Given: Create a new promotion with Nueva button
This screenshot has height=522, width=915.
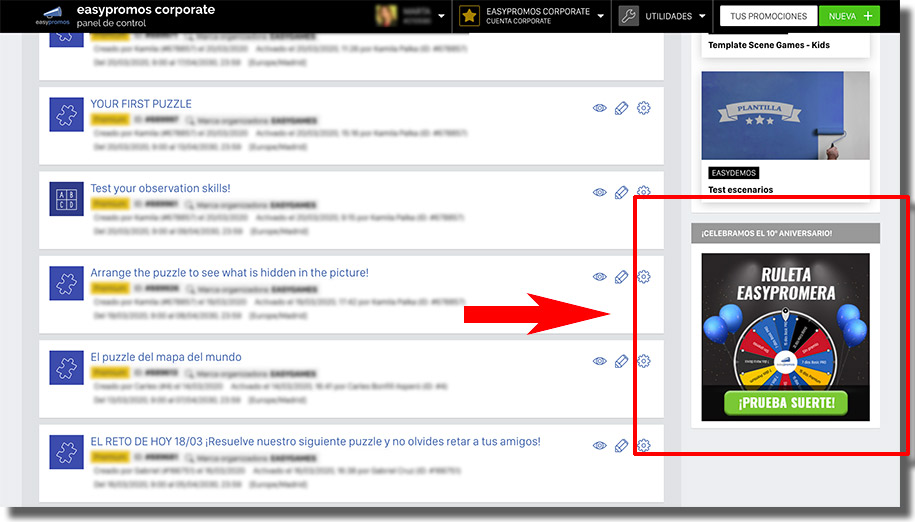Looking at the screenshot, I should (x=849, y=16).
